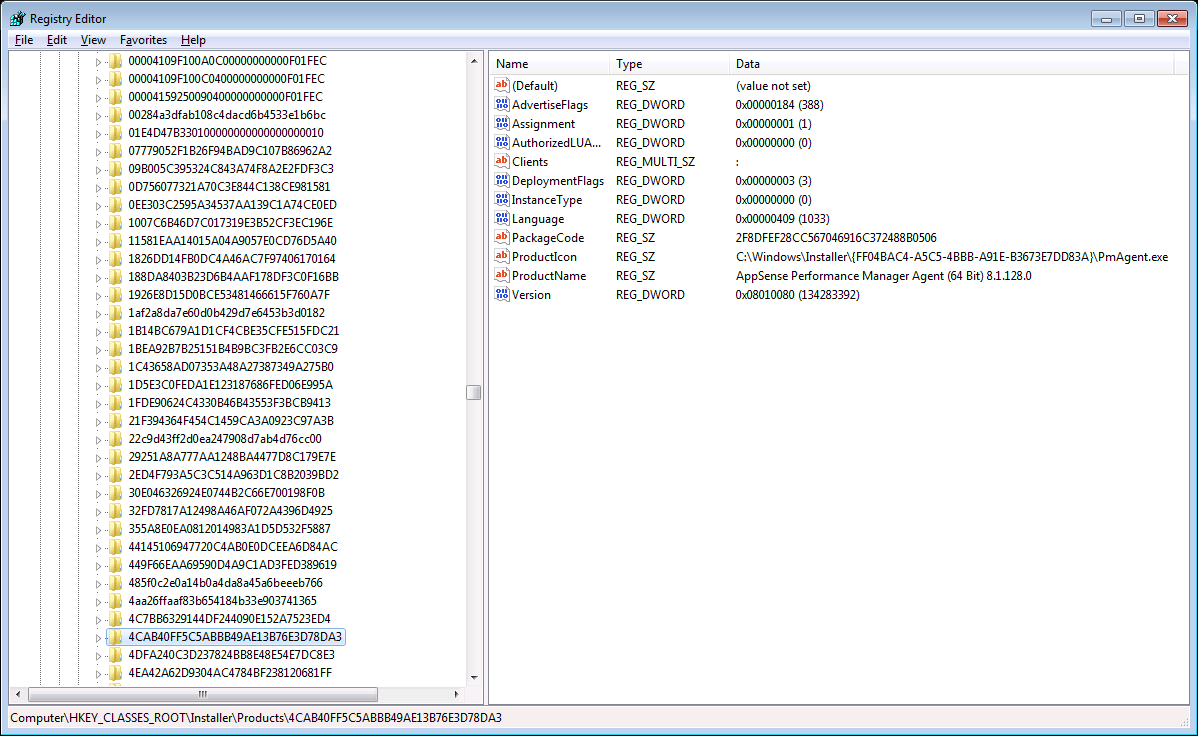Select key 449F66EAA69590D4A9C1AD3FED389619
This screenshot has height=736, width=1198.
click(x=232, y=565)
